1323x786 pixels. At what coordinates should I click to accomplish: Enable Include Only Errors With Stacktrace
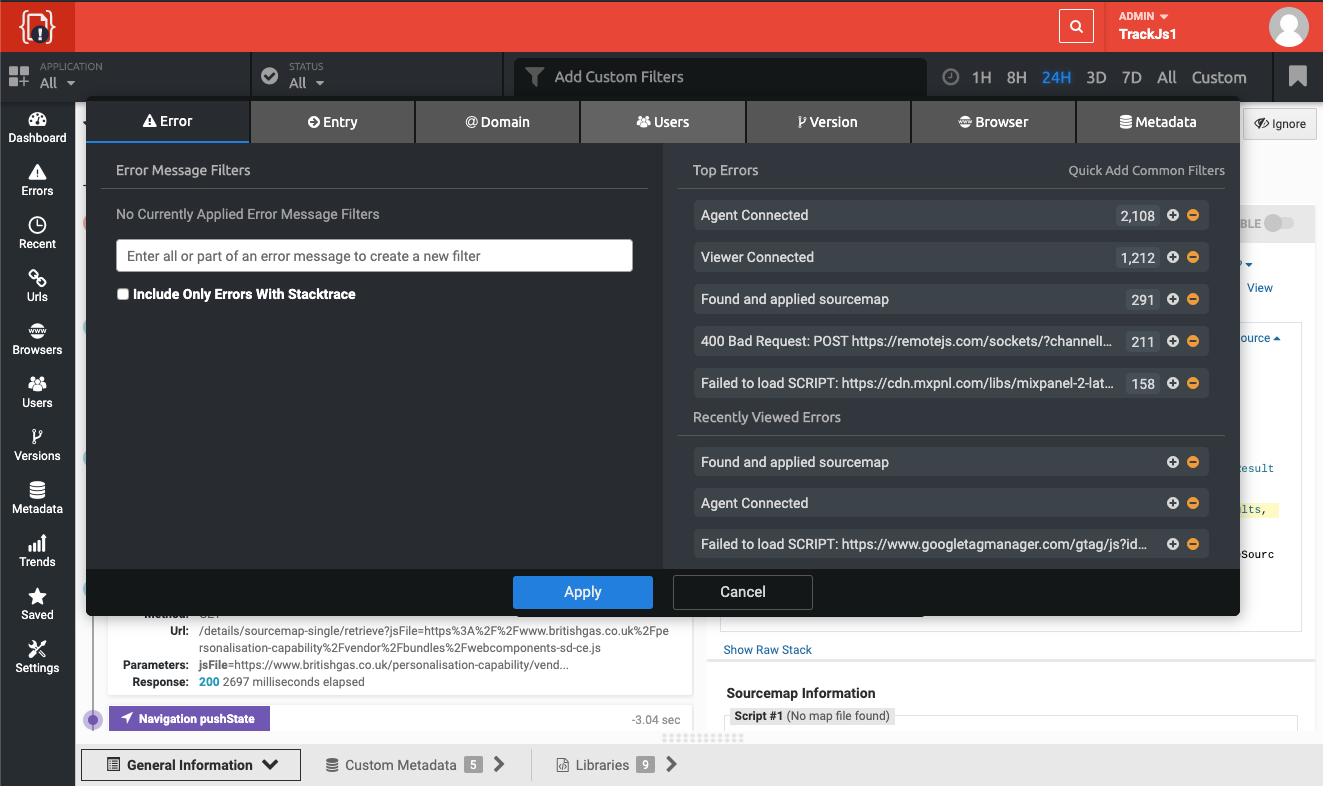[x=123, y=294]
